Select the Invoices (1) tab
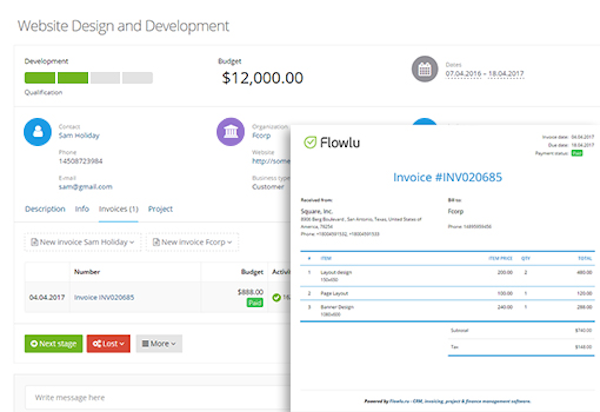 click(x=118, y=209)
